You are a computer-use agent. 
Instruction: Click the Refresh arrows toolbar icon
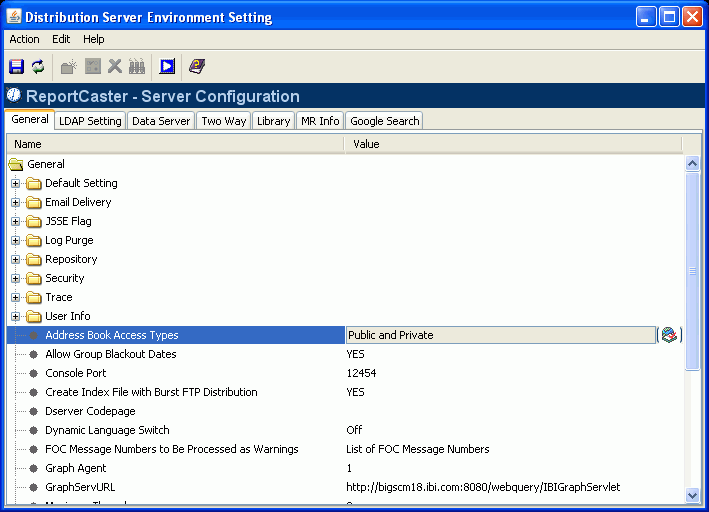tap(38, 66)
